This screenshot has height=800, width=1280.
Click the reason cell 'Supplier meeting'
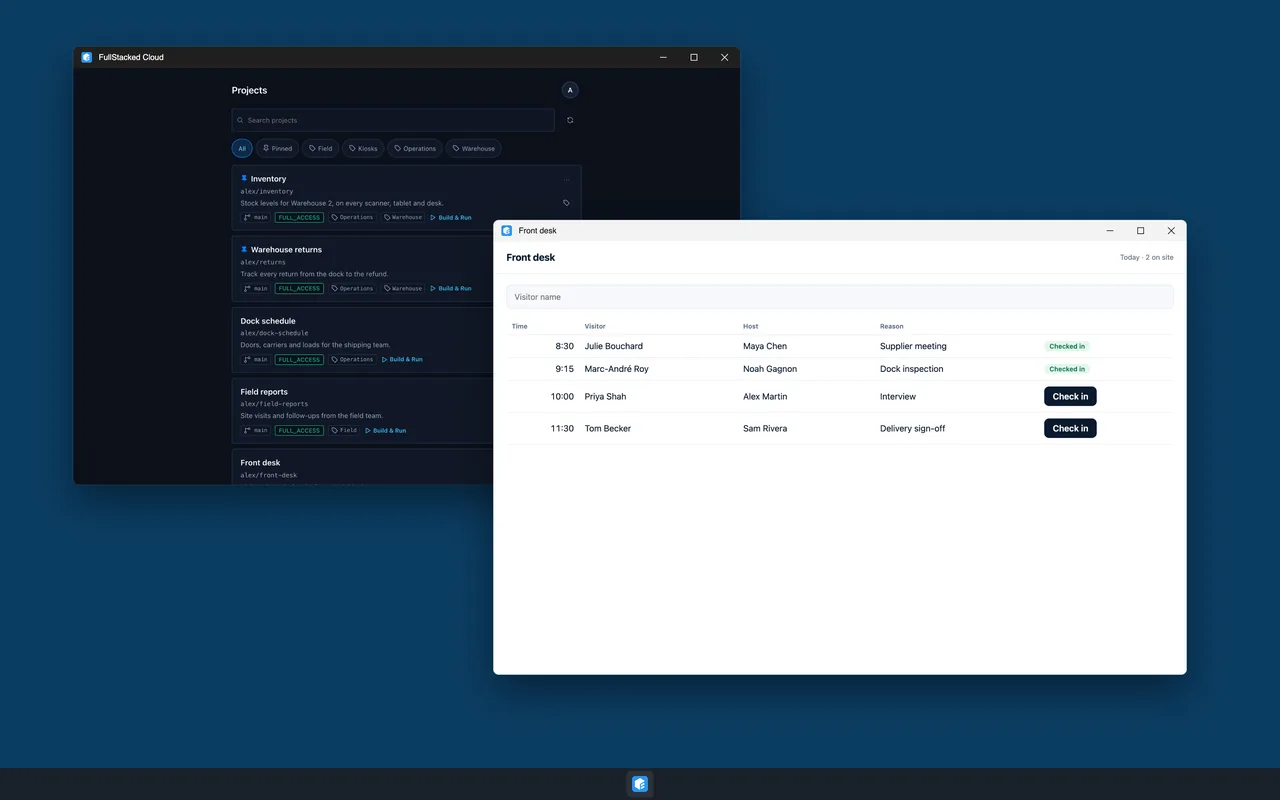click(913, 346)
